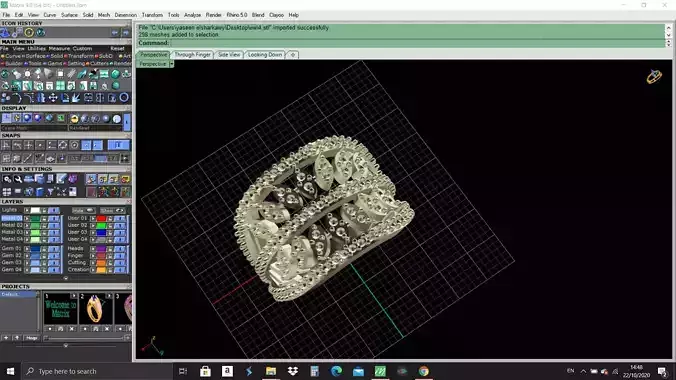Collapse the Layers panel with bottom chevron
676x380 pixels.
(x=66, y=278)
